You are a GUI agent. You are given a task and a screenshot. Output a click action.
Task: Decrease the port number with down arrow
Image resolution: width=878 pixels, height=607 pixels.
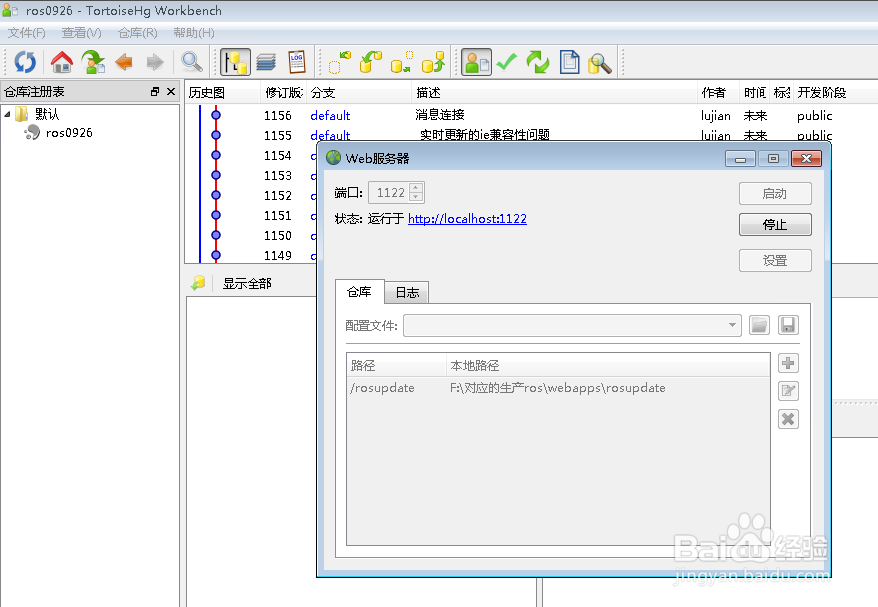416,197
